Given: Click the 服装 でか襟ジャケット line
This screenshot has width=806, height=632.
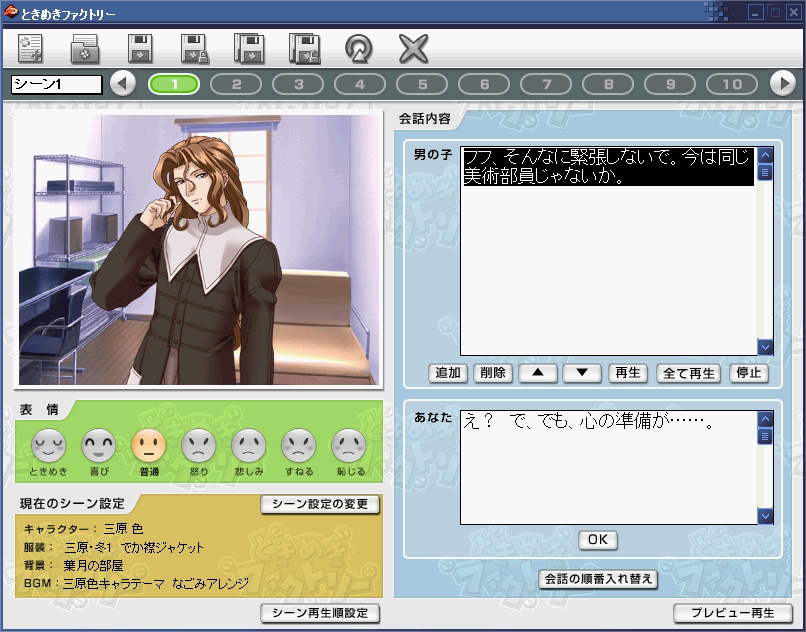Looking at the screenshot, I should [114, 547].
